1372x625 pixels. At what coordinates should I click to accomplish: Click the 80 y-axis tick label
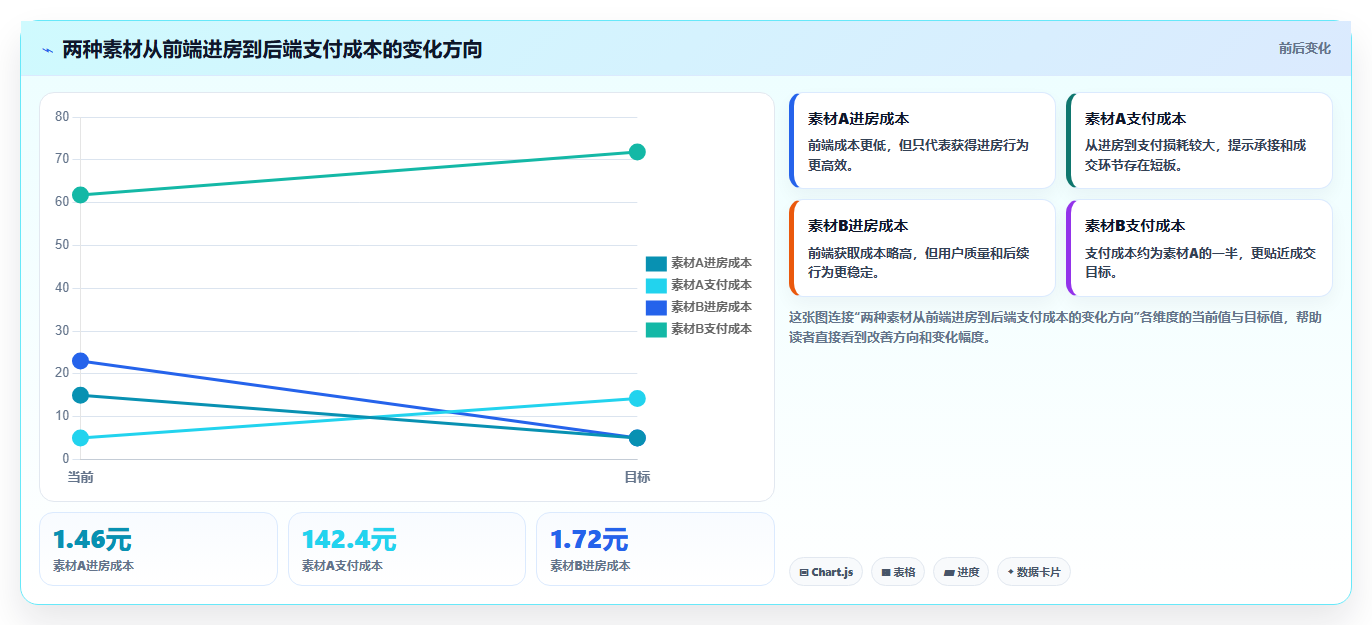pyautogui.click(x=62, y=117)
